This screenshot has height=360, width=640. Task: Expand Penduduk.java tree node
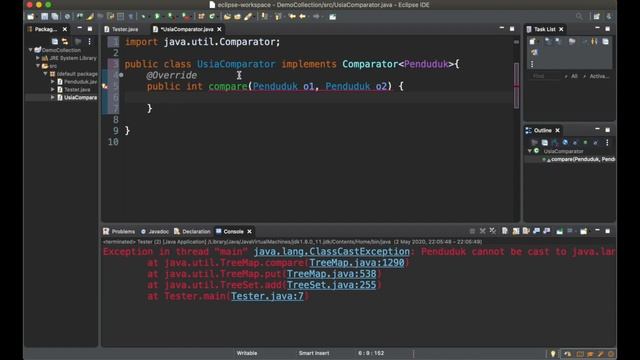tap(53, 82)
